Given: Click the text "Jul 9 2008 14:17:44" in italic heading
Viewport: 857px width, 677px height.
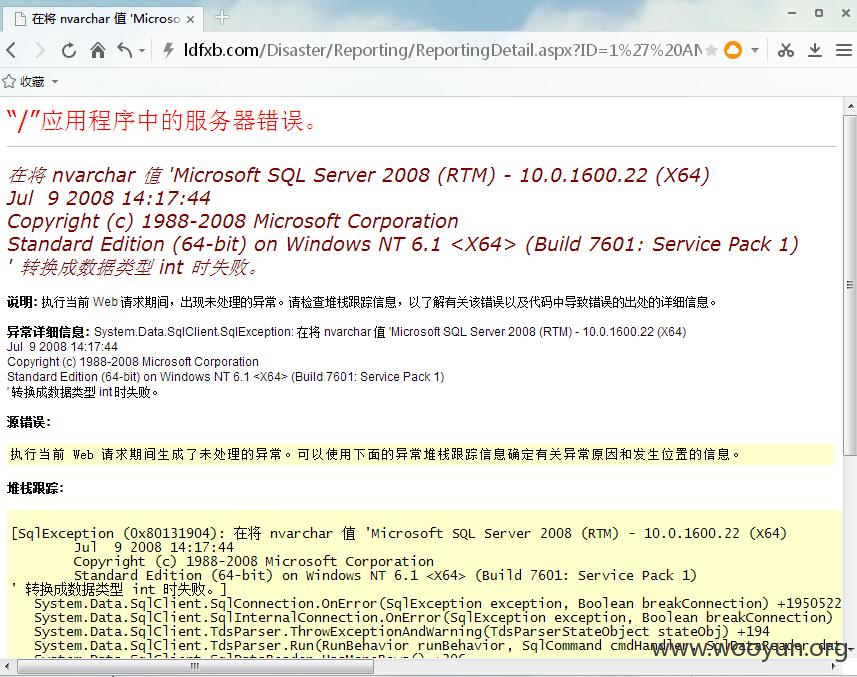Looking at the screenshot, I should (x=109, y=198).
